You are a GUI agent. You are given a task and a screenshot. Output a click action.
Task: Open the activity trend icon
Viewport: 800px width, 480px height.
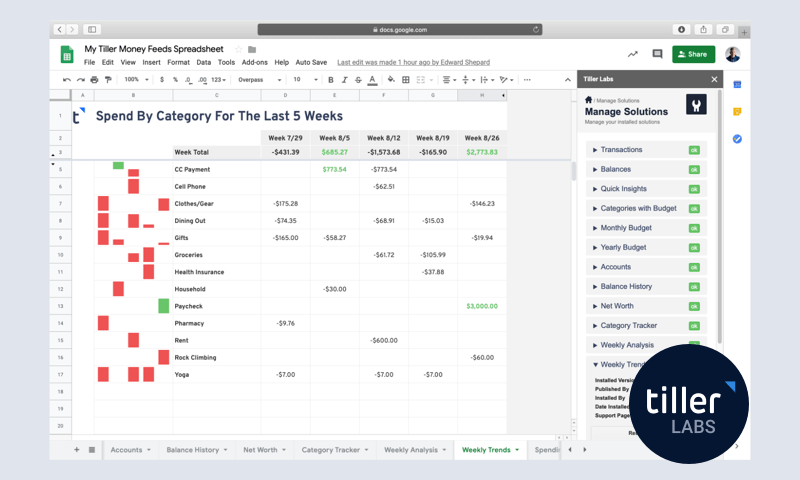(x=633, y=54)
